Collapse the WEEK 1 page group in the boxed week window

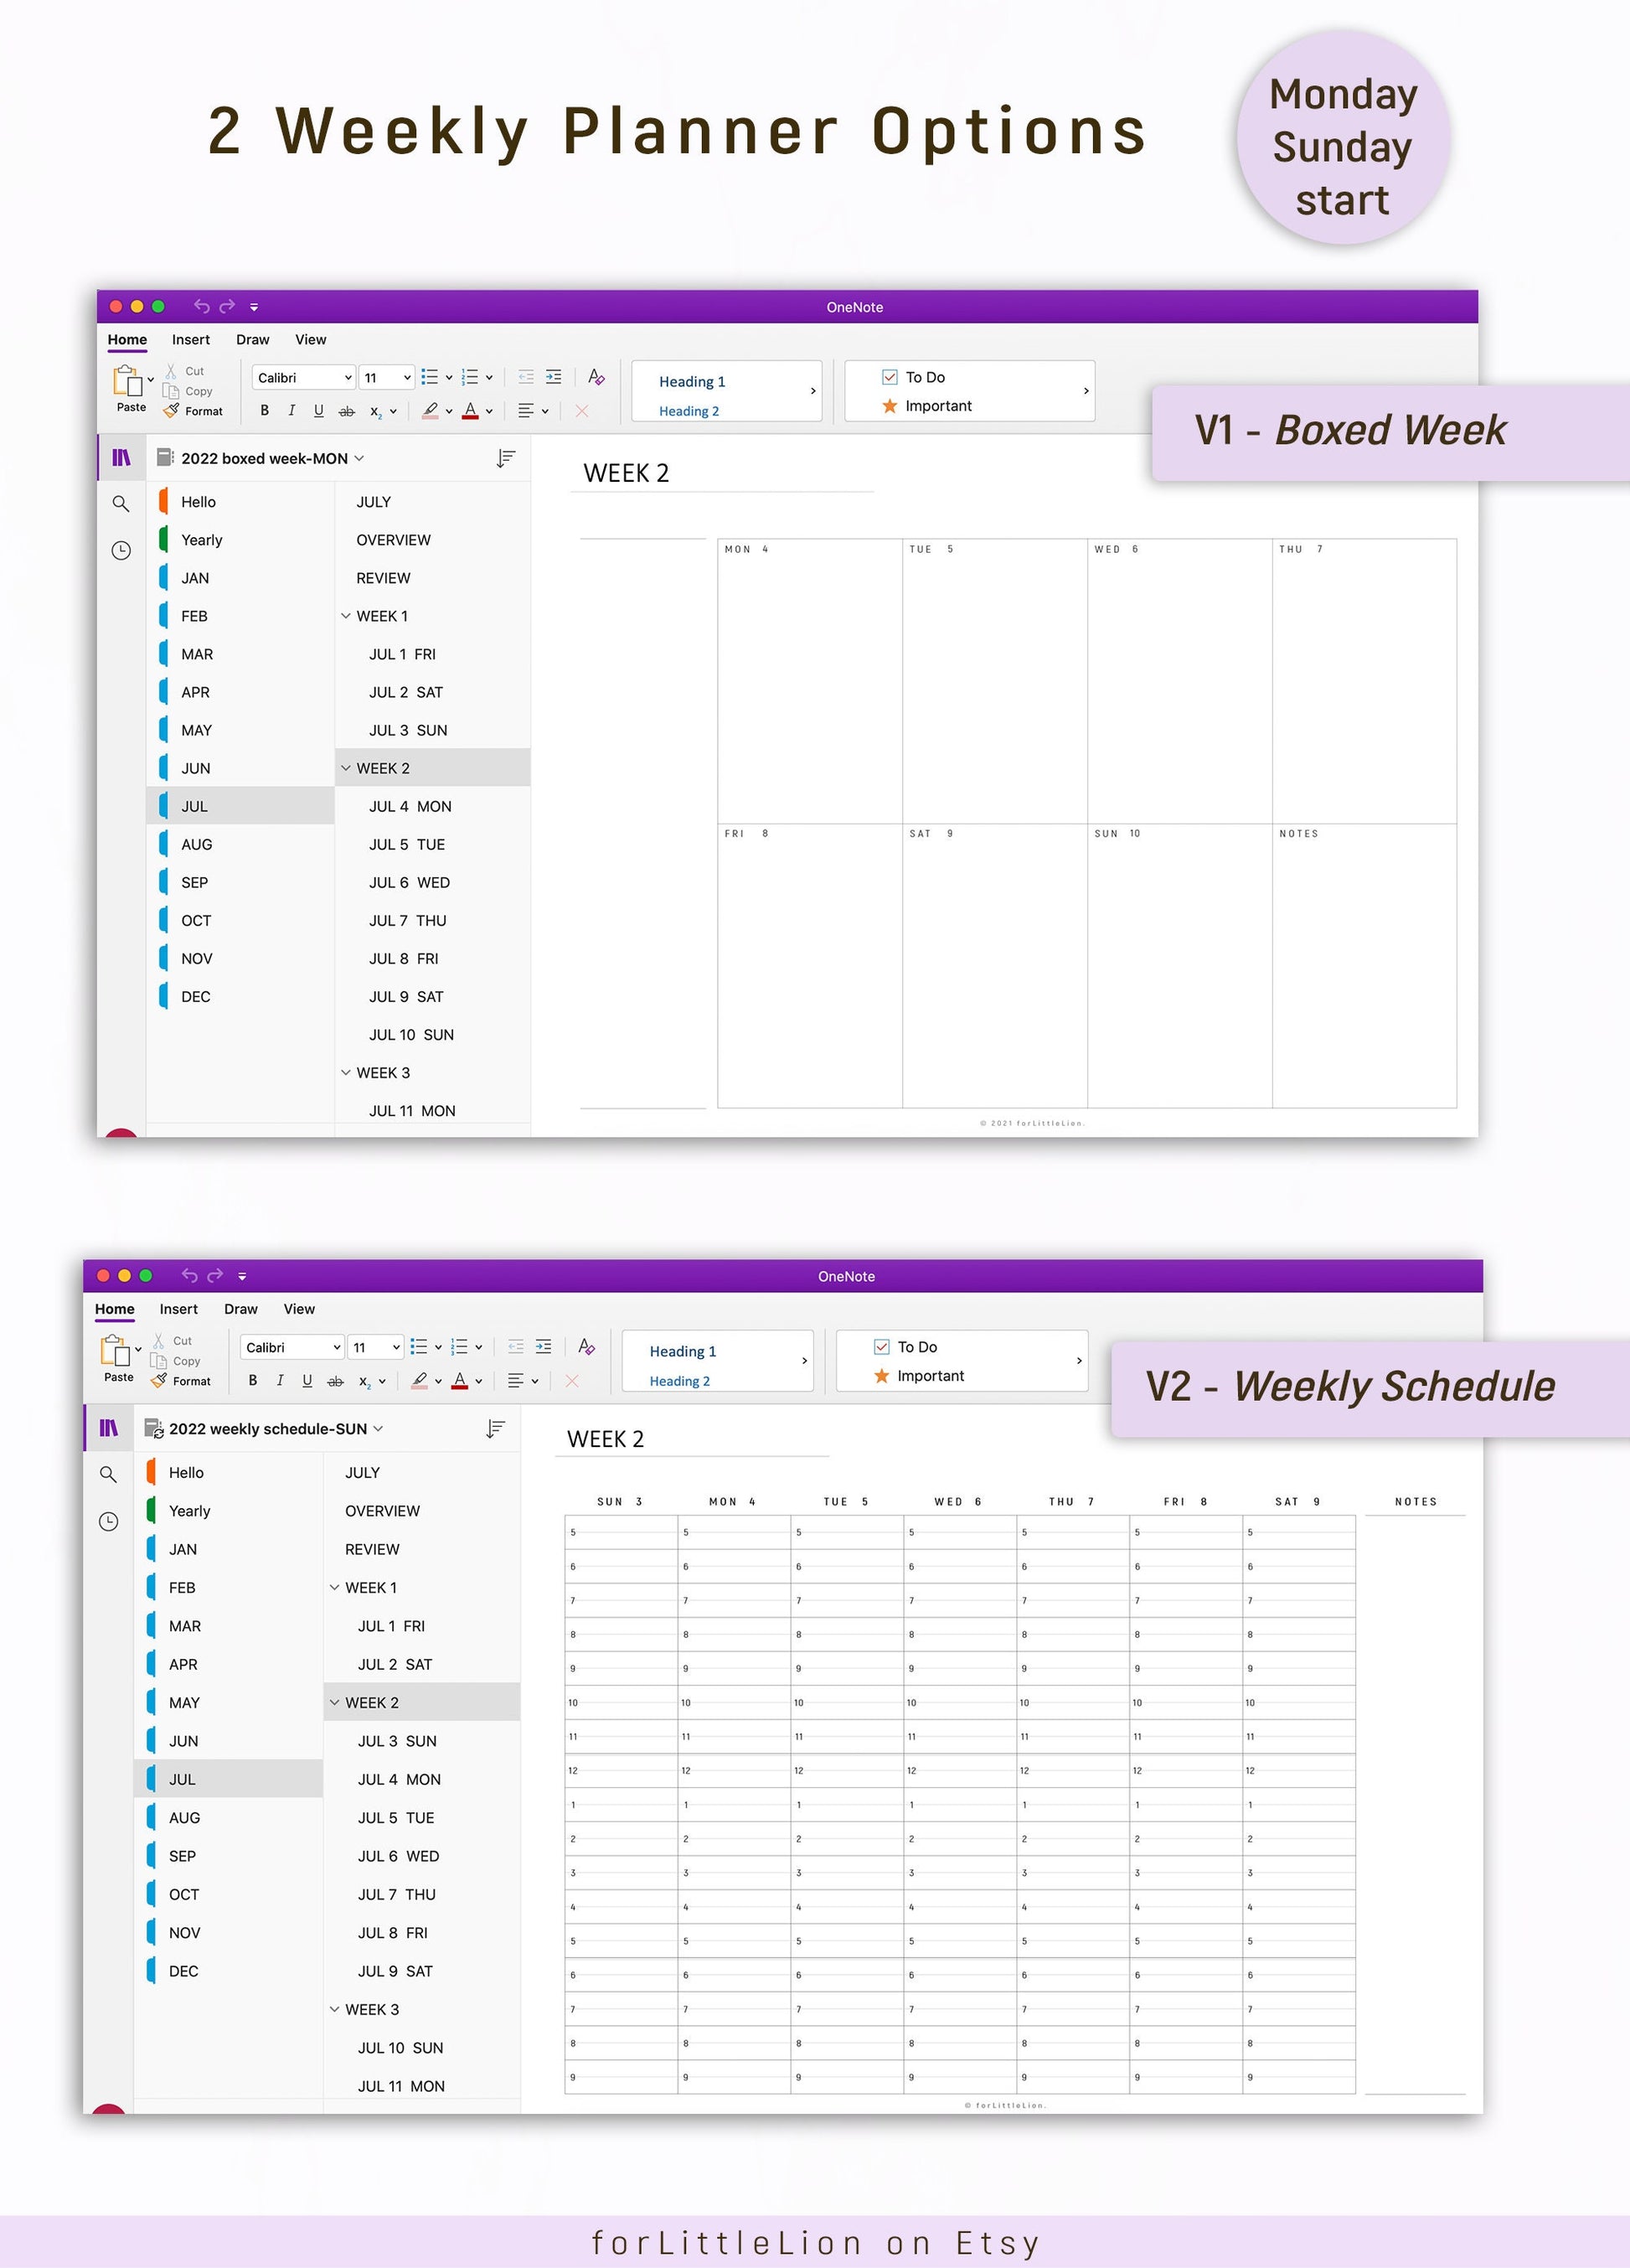(x=346, y=616)
